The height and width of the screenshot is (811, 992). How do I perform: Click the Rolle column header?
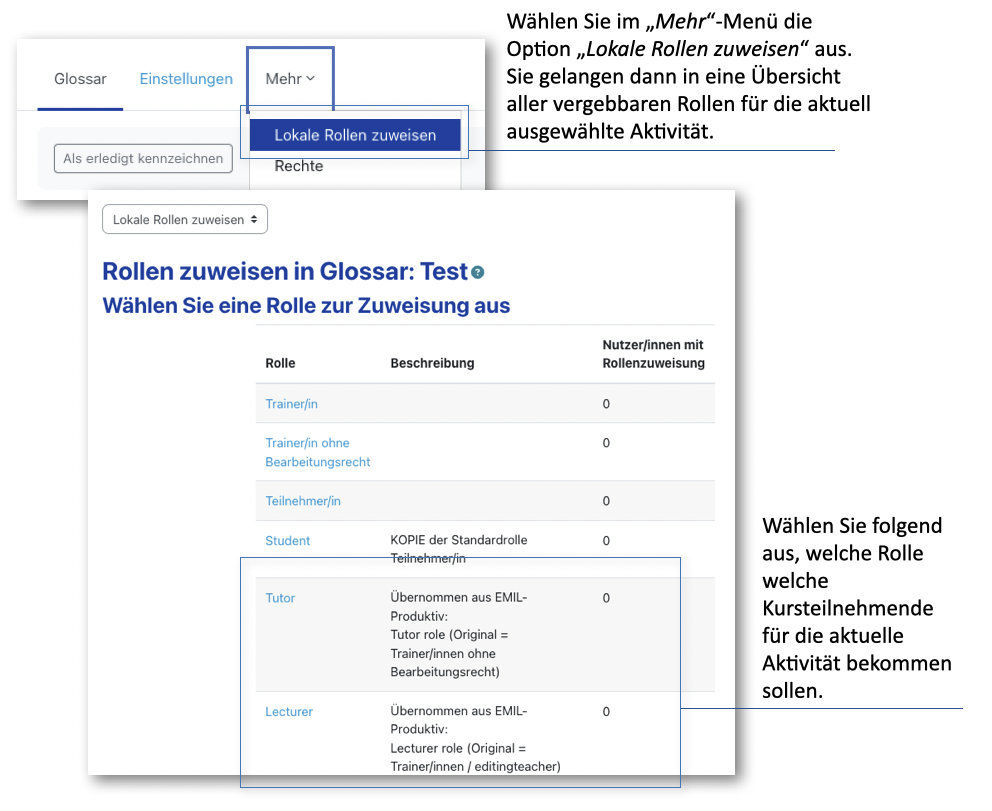pos(280,363)
